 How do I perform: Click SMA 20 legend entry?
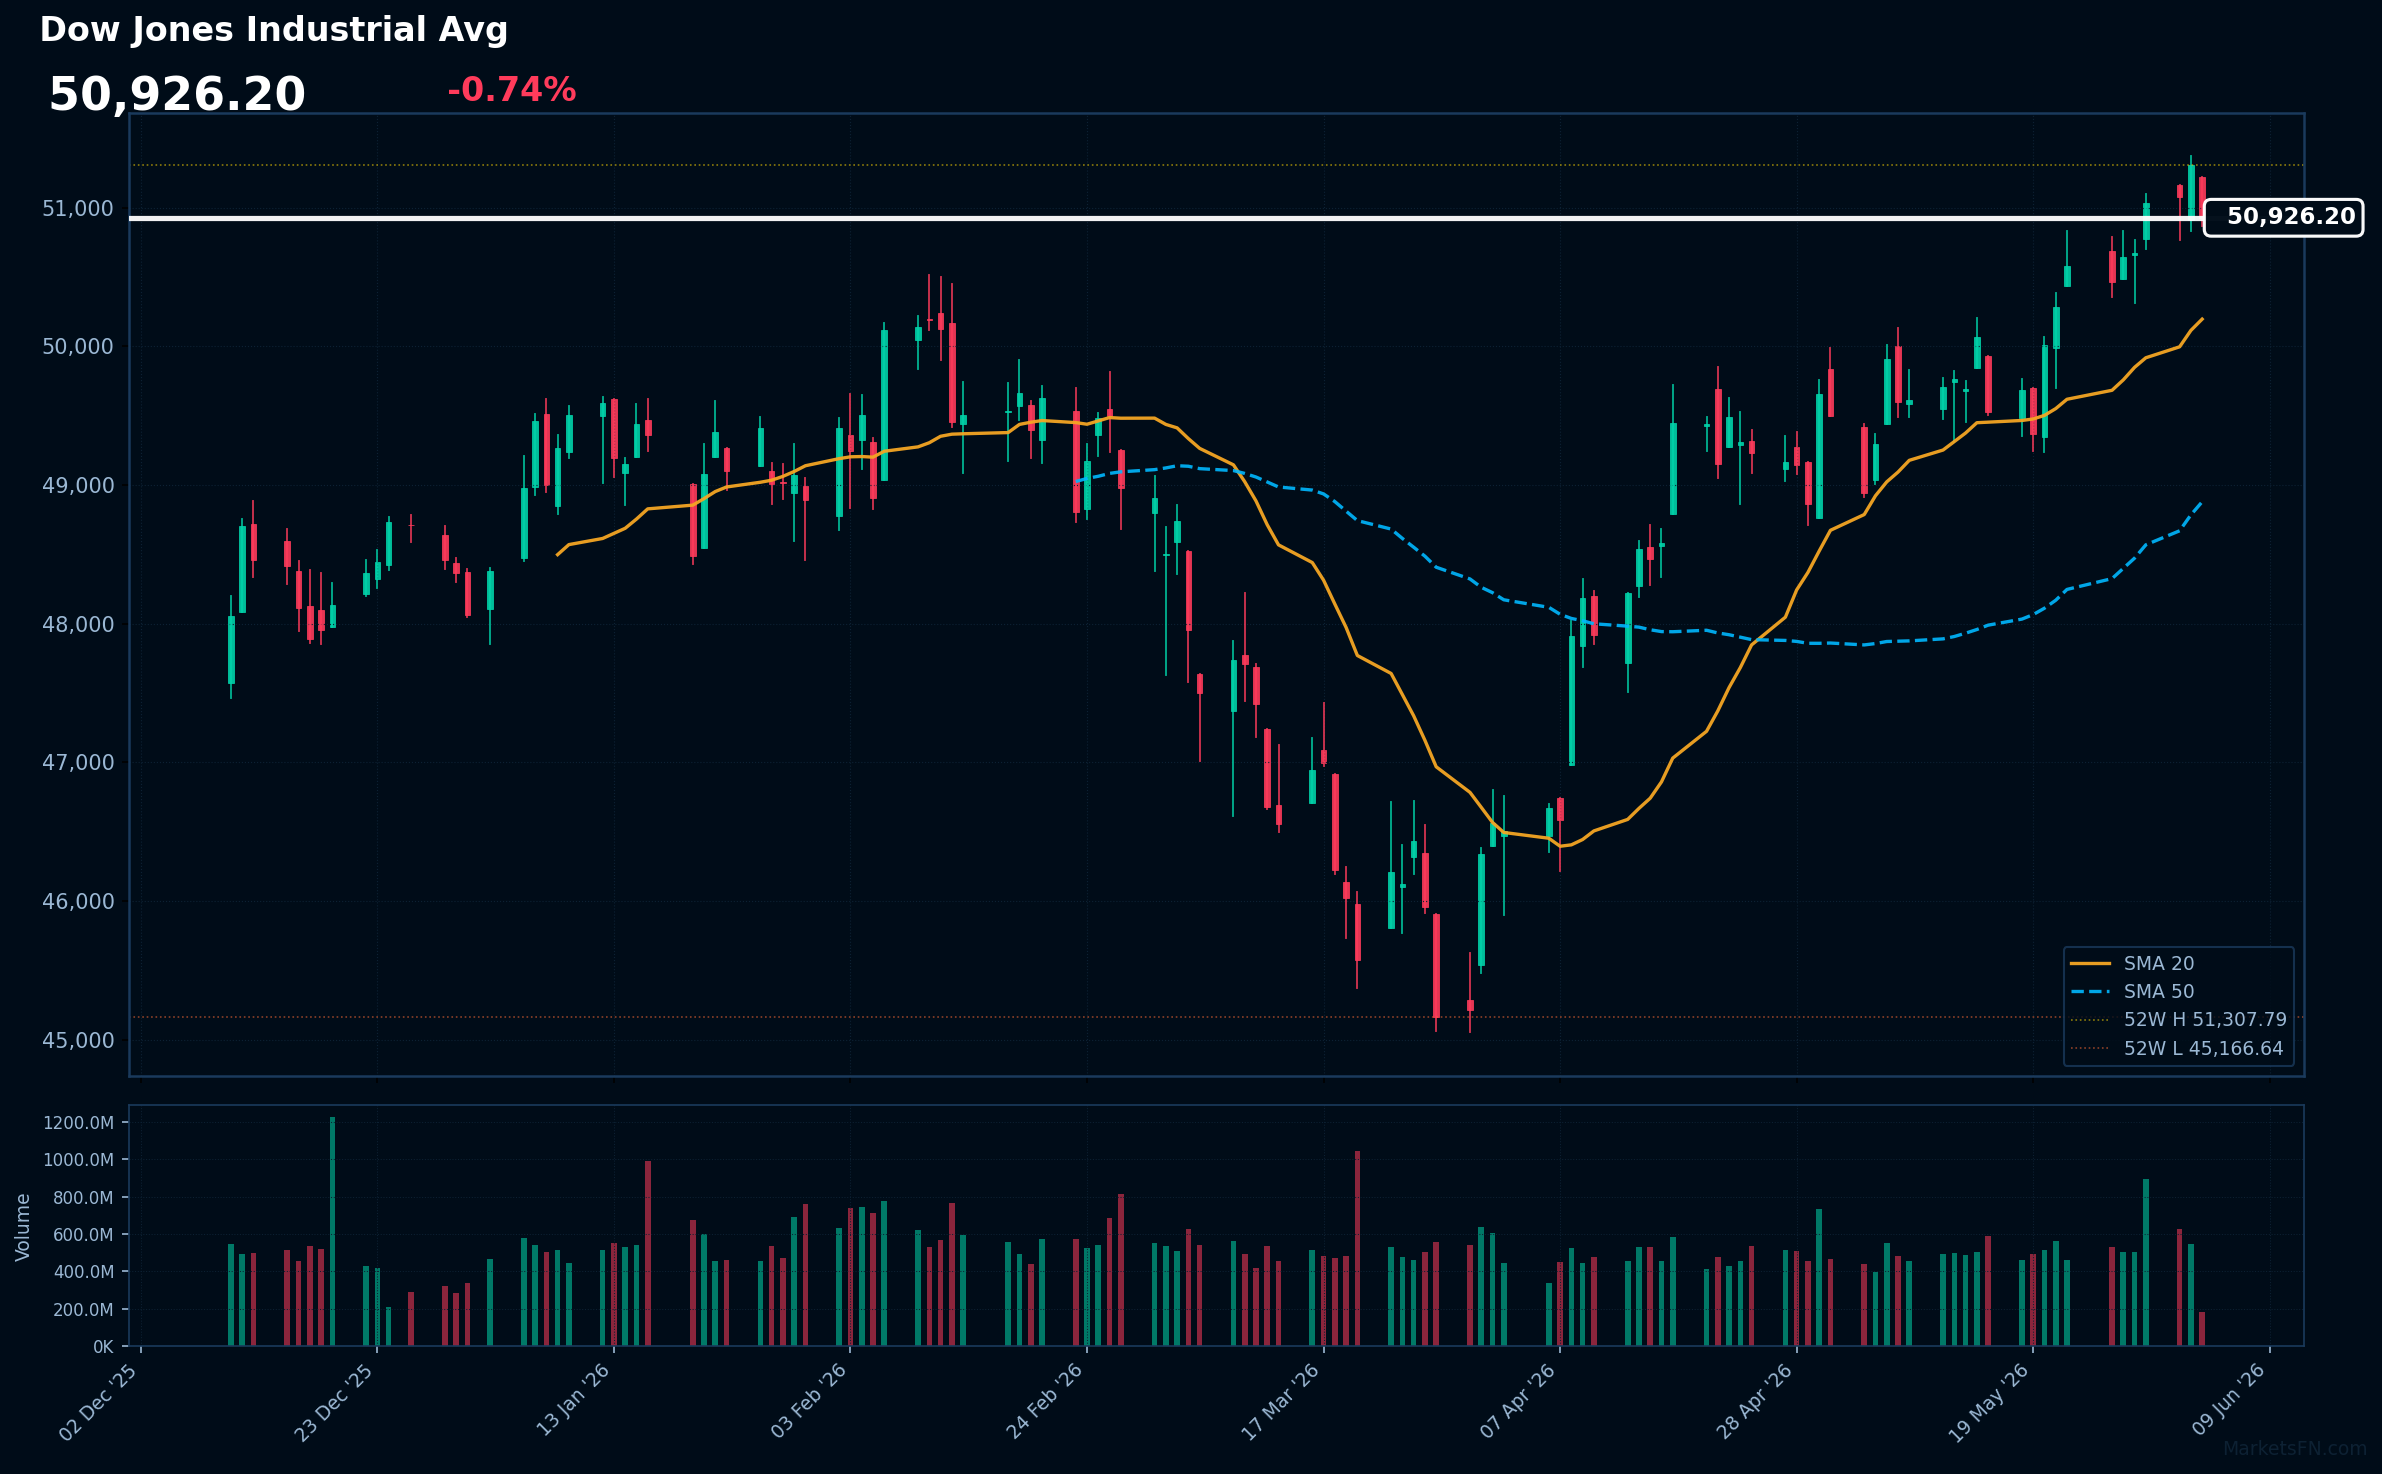click(2132, 963)
